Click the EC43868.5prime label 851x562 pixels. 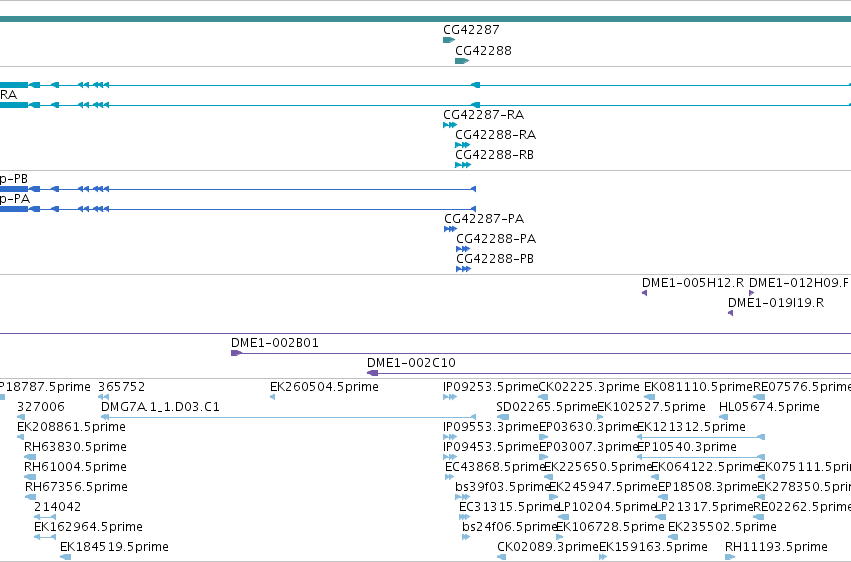tap(494, 467)
